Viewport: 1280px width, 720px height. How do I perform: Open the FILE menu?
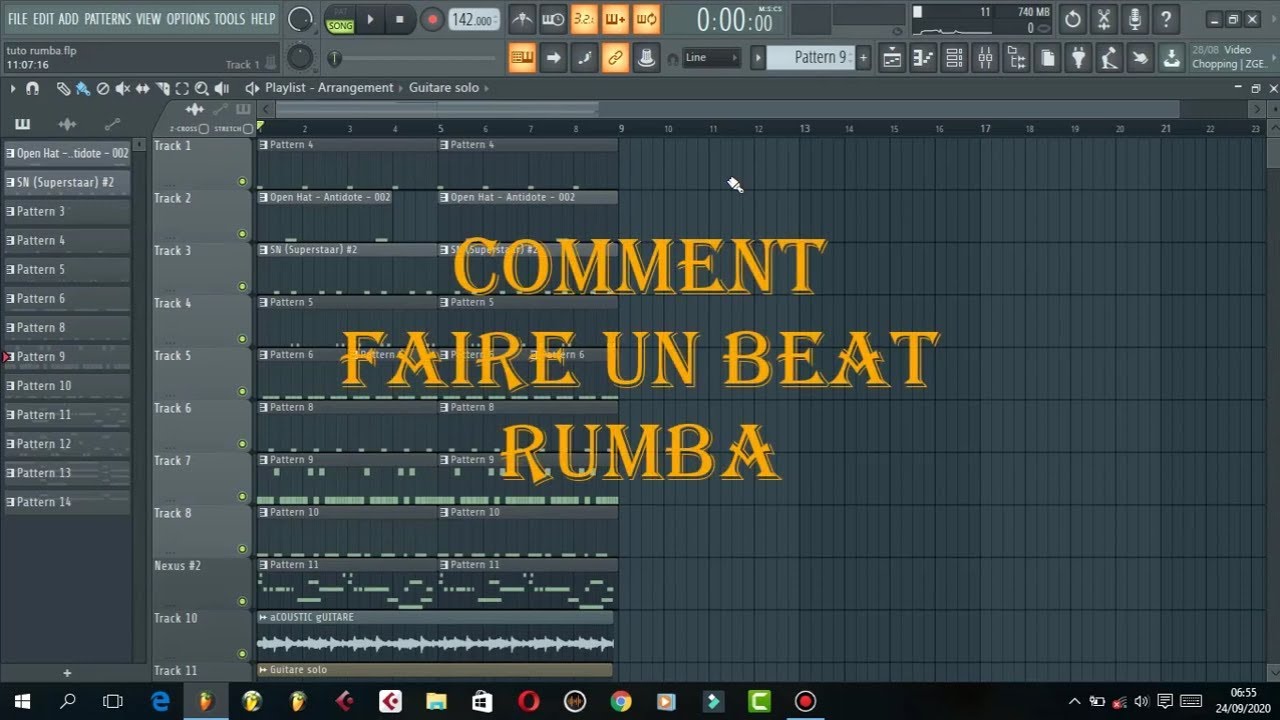[x=18, y=19]
